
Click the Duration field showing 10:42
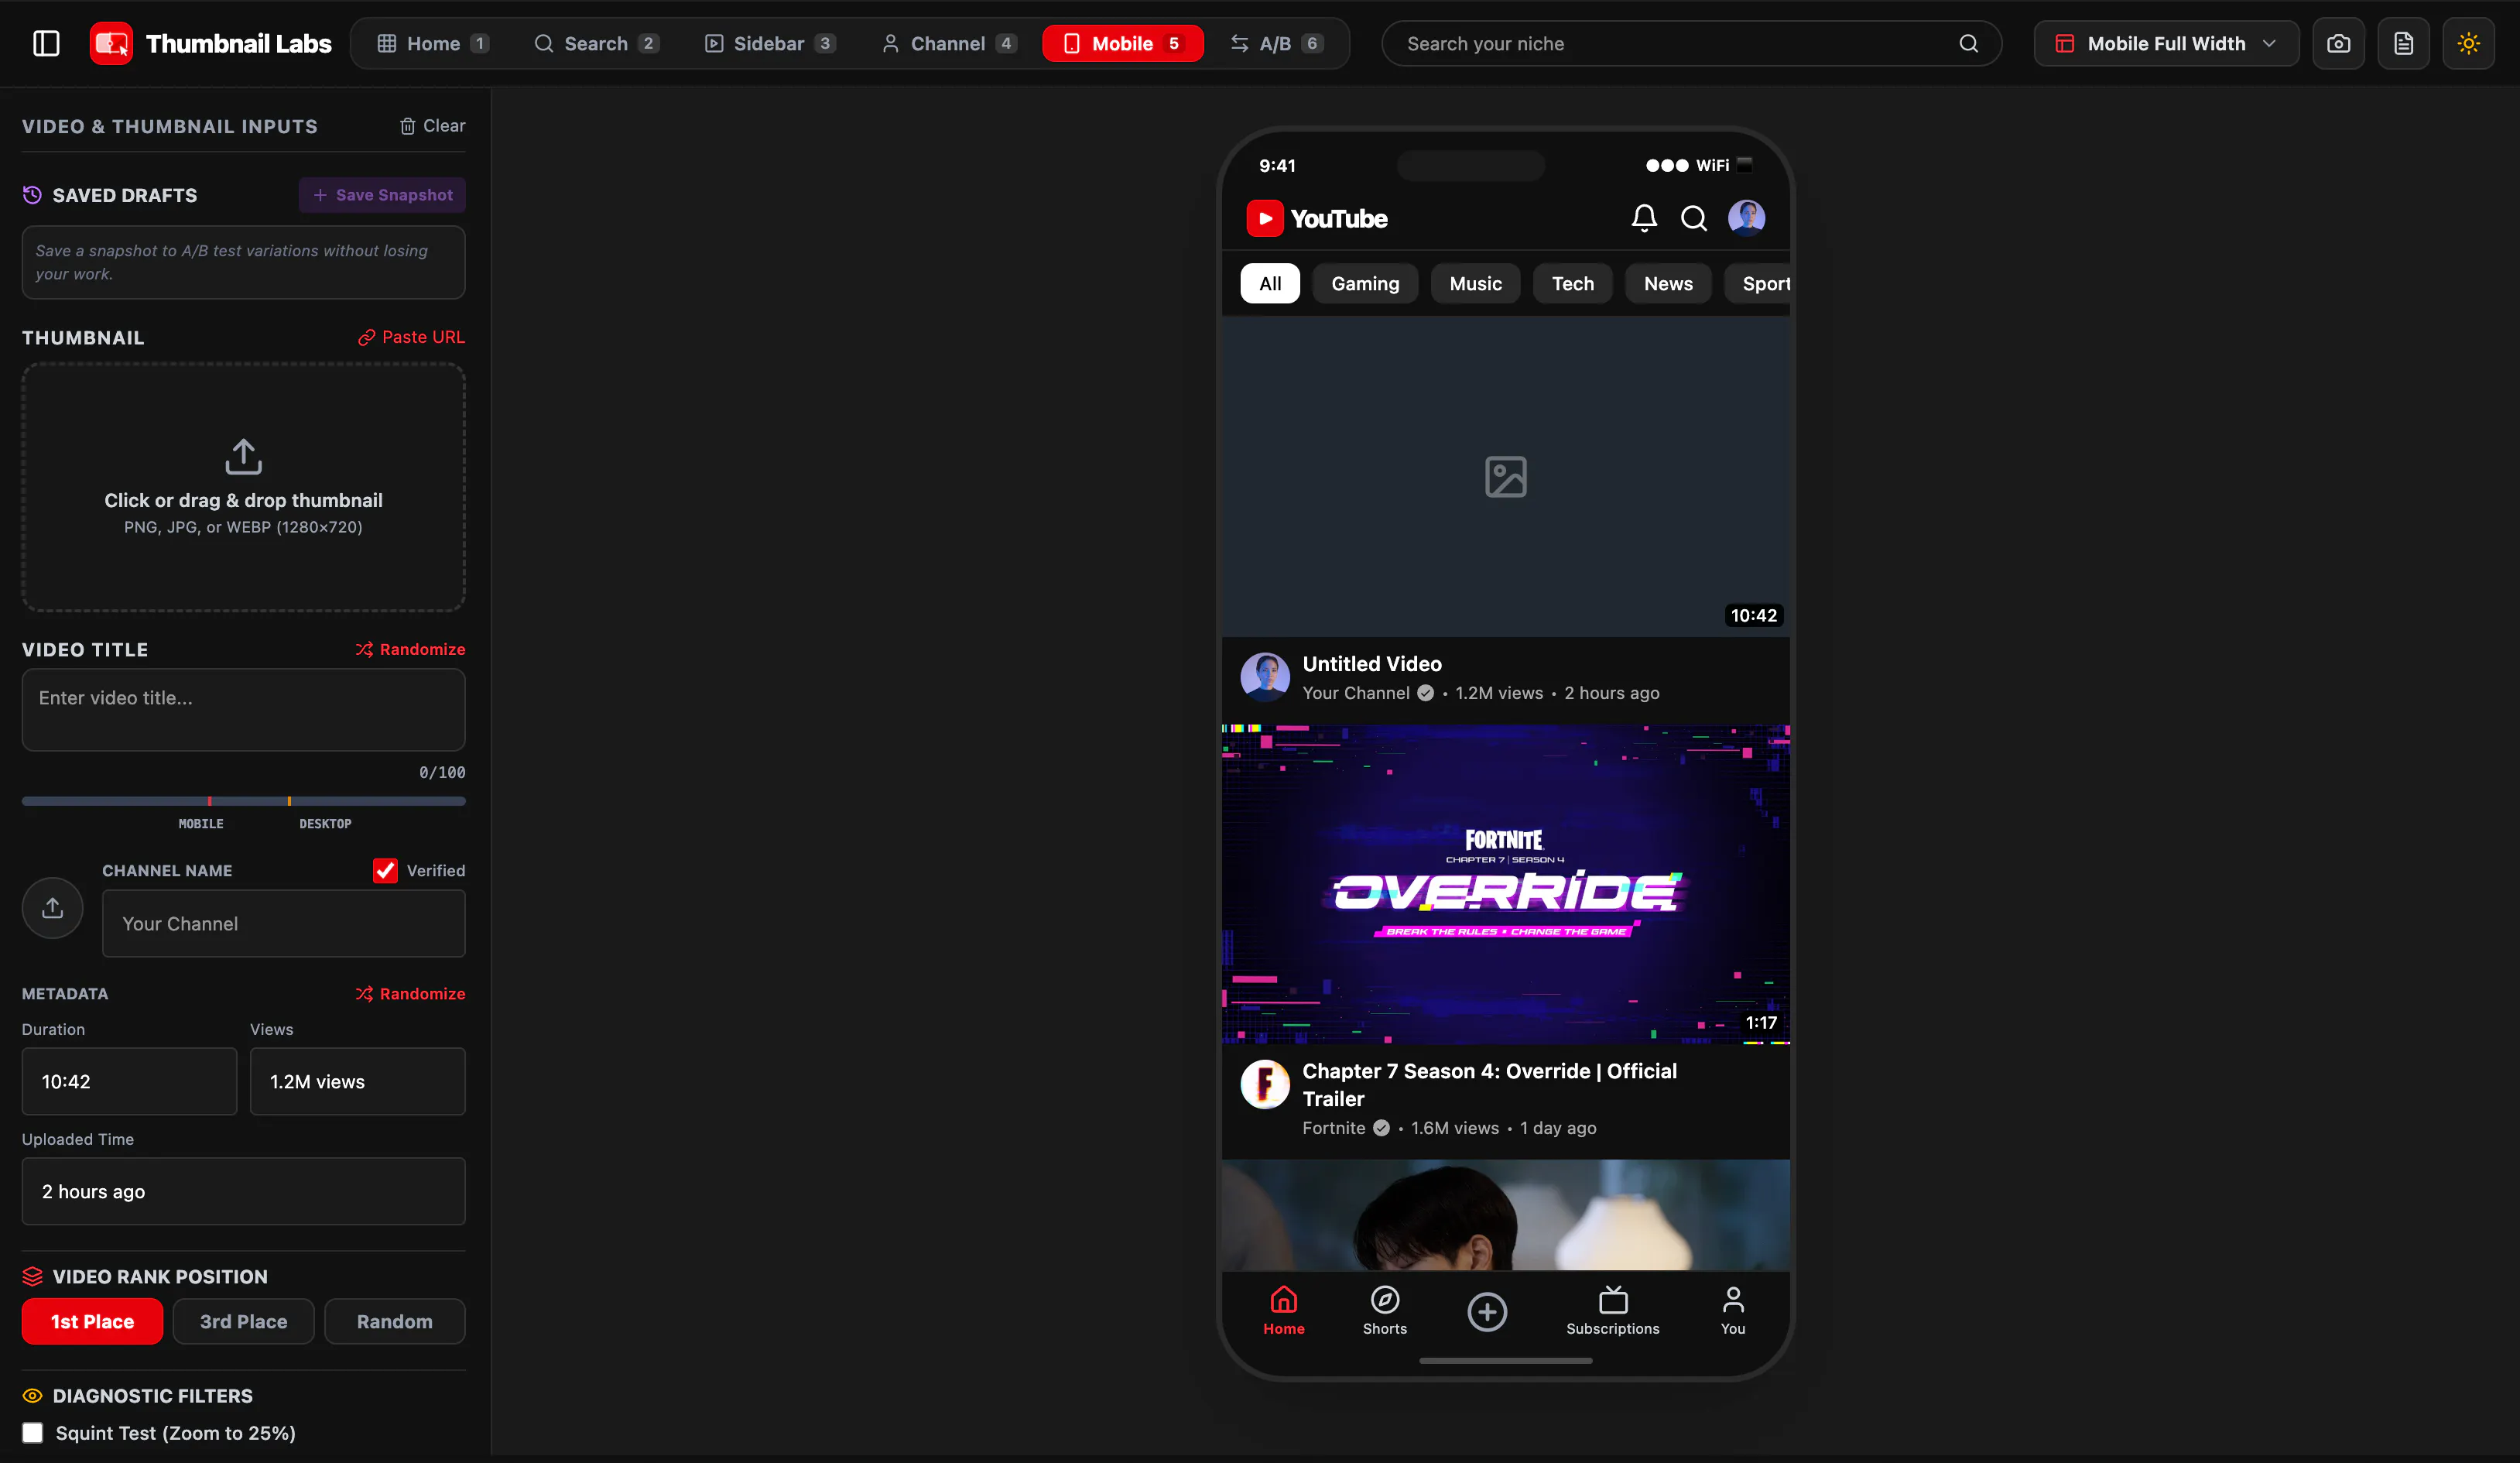pos(129,1081)
